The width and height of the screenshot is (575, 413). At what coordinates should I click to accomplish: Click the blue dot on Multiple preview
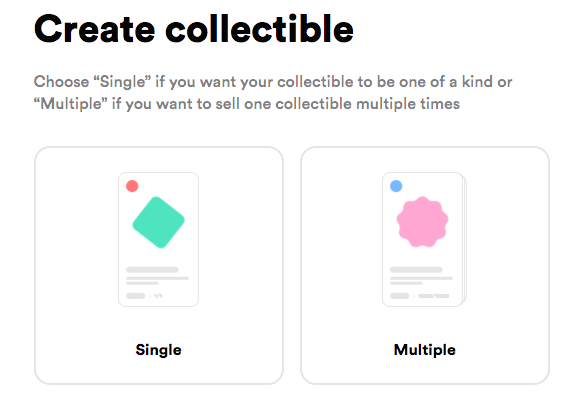[396, 186]
